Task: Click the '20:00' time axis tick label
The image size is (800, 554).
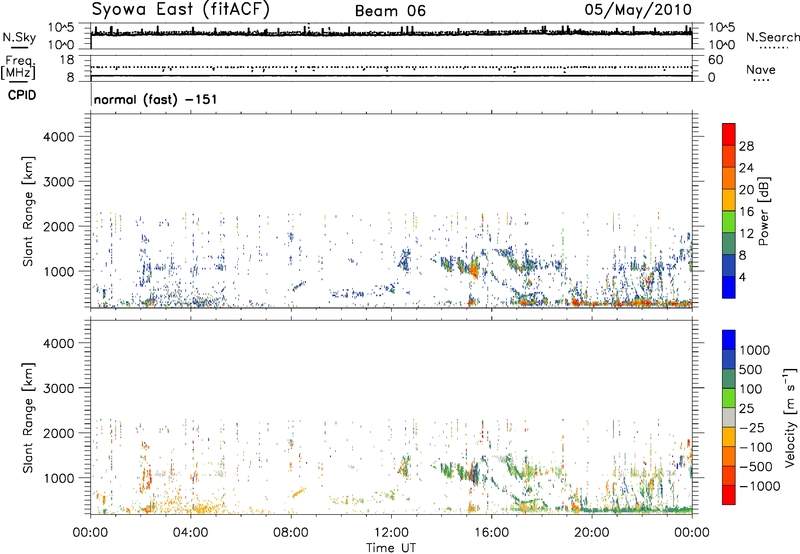Action: pyautogui.click(x=591, y=533)
